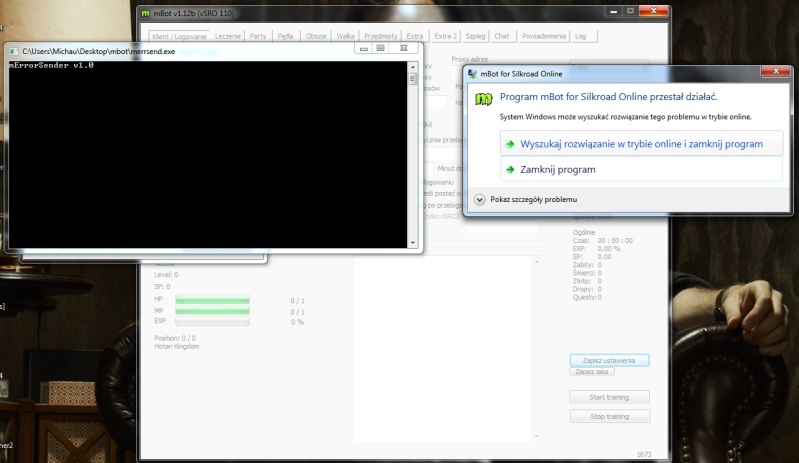Open the Obszar tab

pyautogui.click(x=316, y=36)
